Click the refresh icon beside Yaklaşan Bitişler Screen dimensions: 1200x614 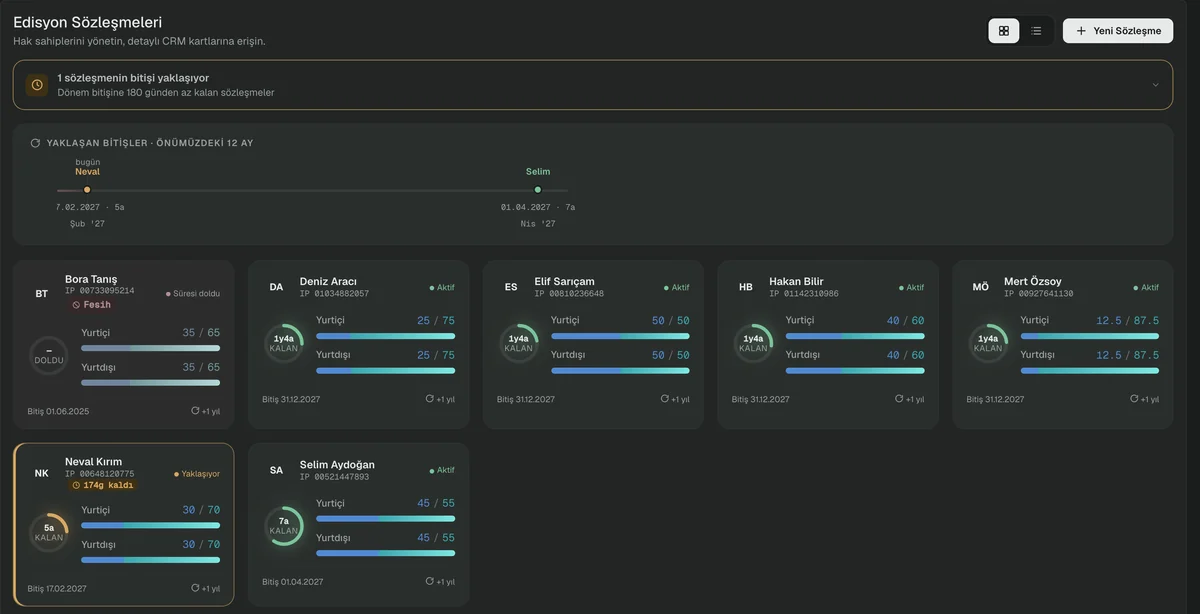pyautogui.click(x=35, y=143)
